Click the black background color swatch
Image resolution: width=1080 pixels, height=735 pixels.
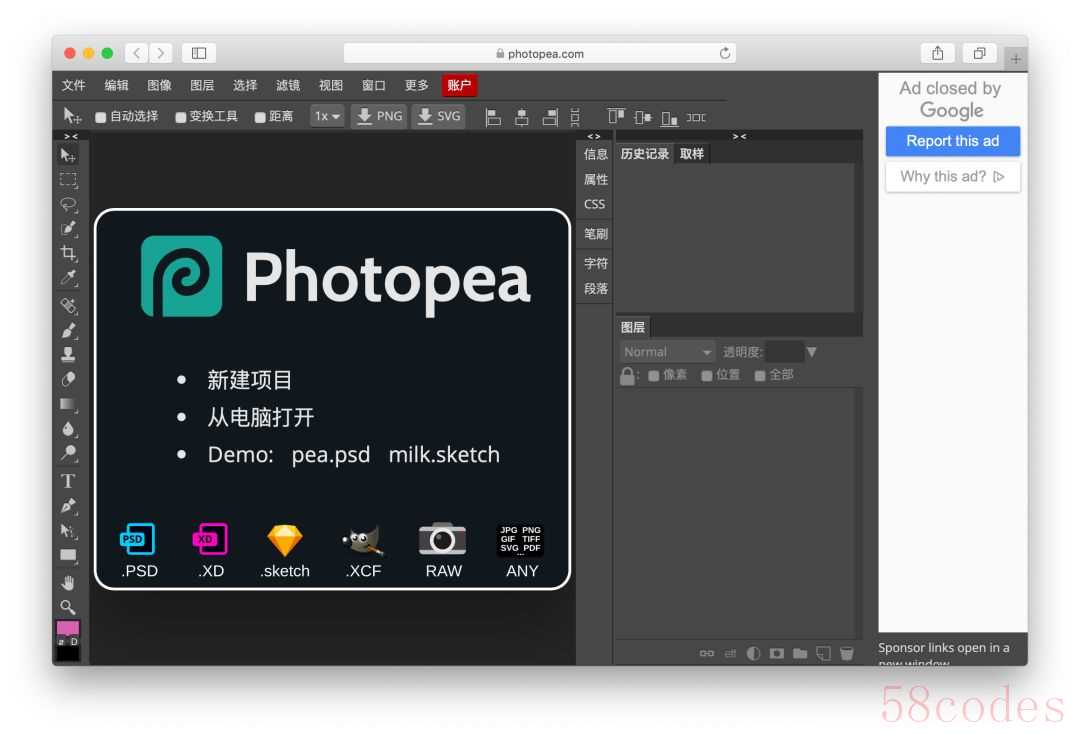click(x=68, y=653)
